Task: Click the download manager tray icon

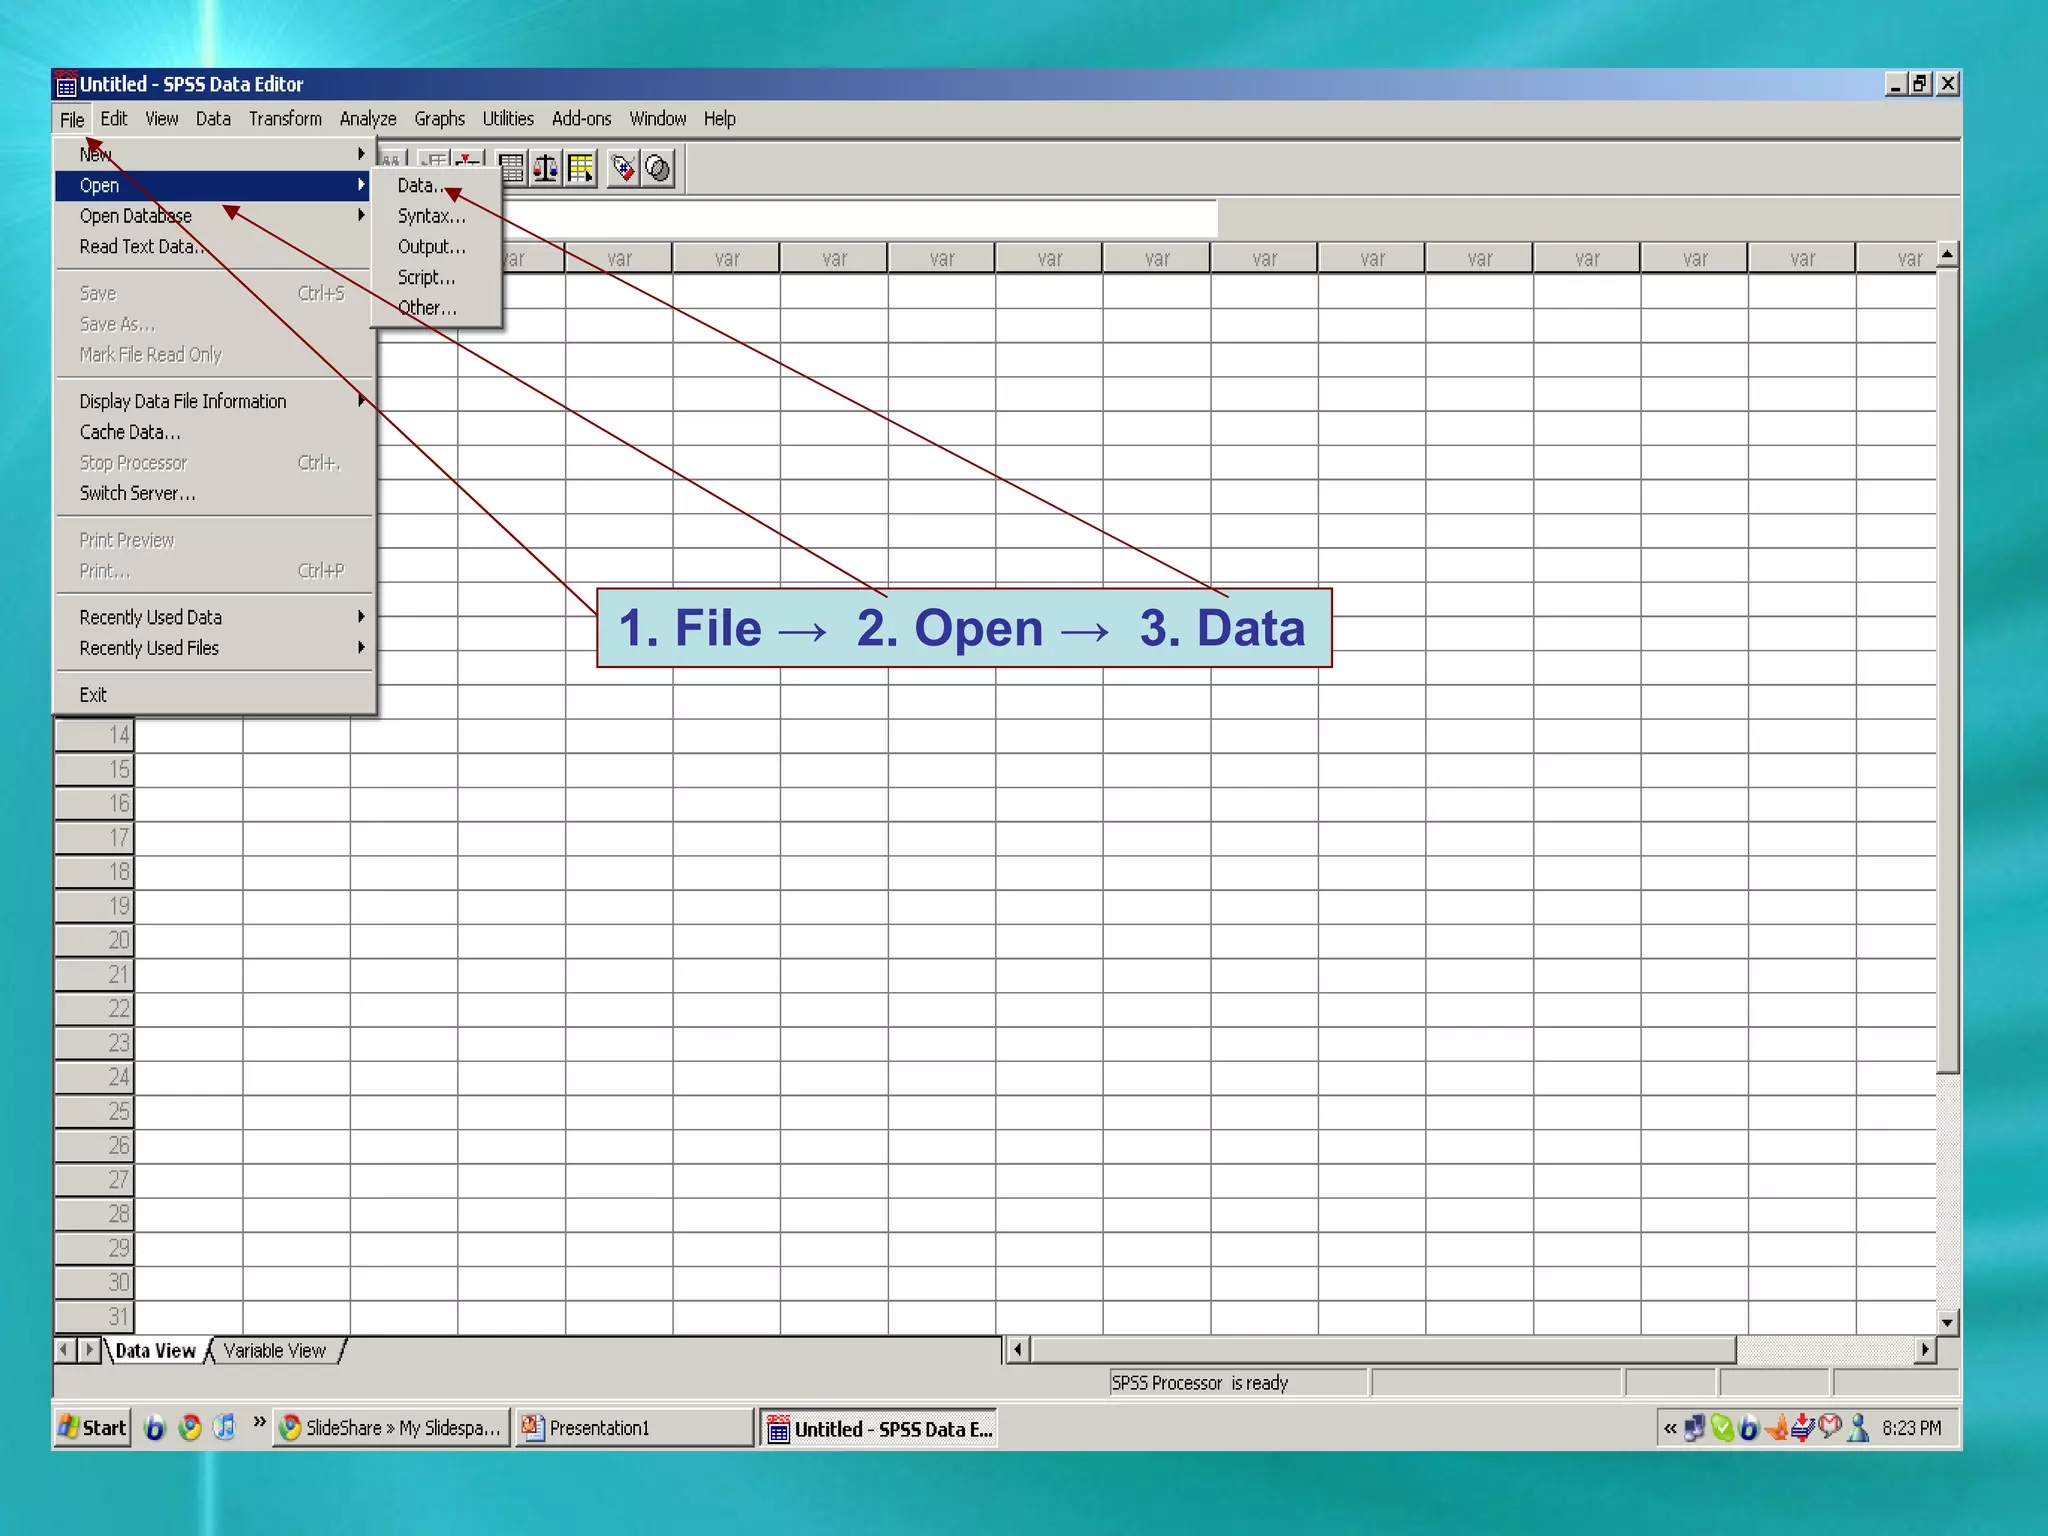Action: point(1802,1427)
